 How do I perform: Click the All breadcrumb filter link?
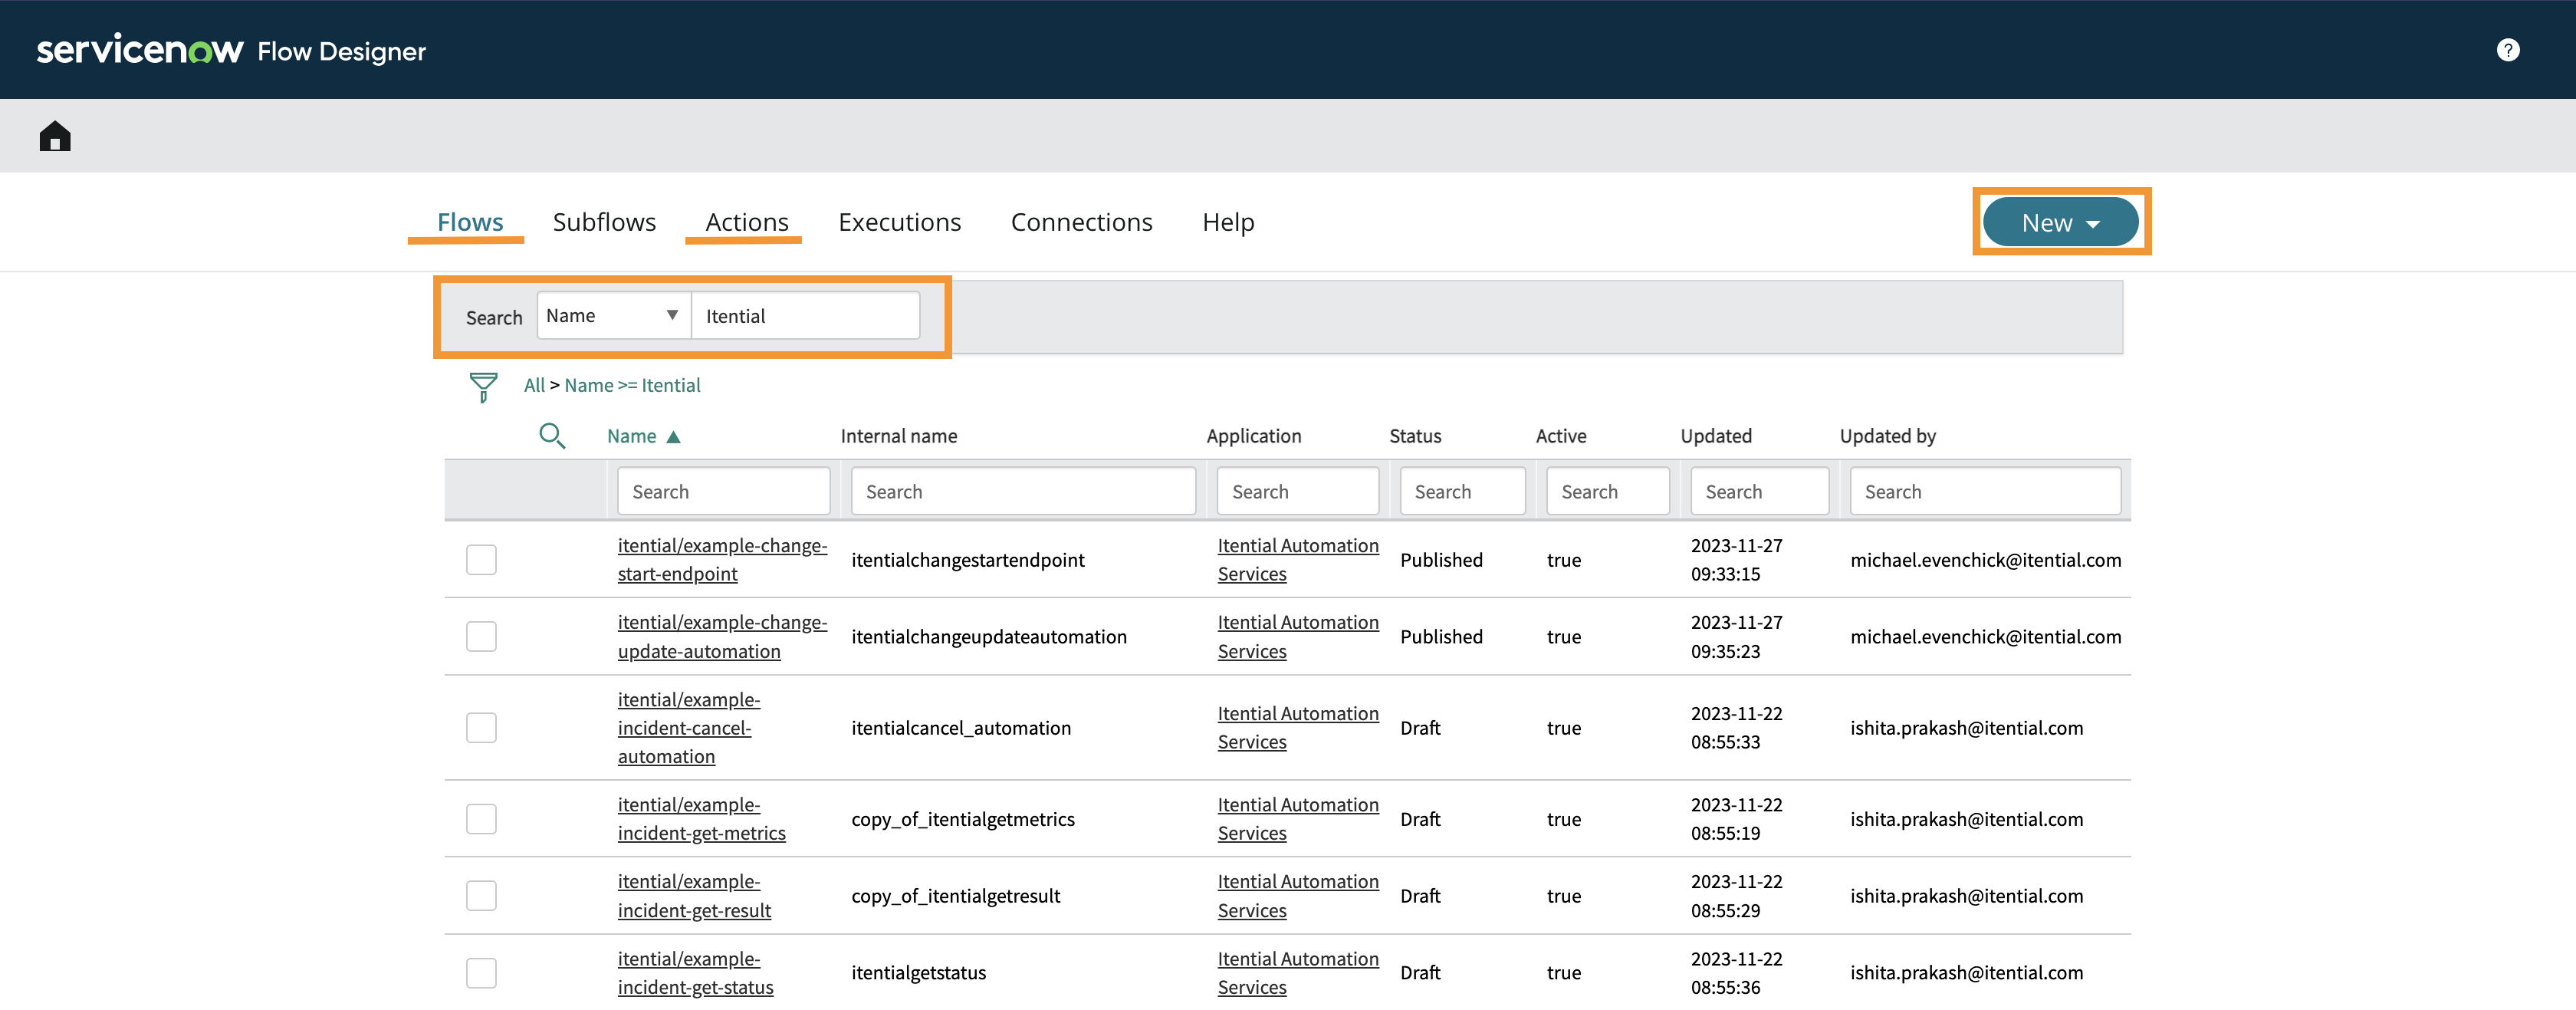pyautogui.click(x=534, y=385)
